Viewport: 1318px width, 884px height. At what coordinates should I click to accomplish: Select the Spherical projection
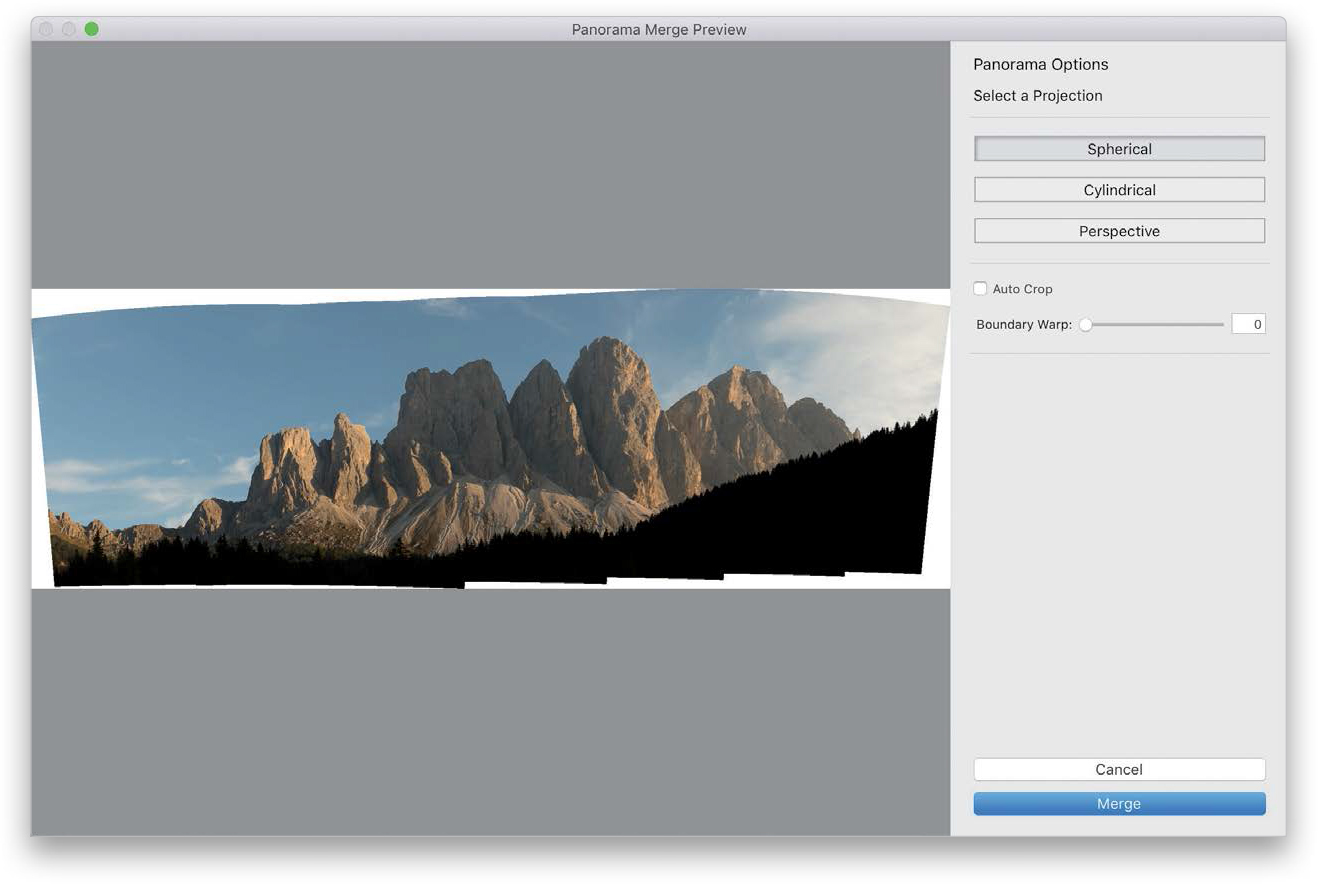pos(1119,149)
